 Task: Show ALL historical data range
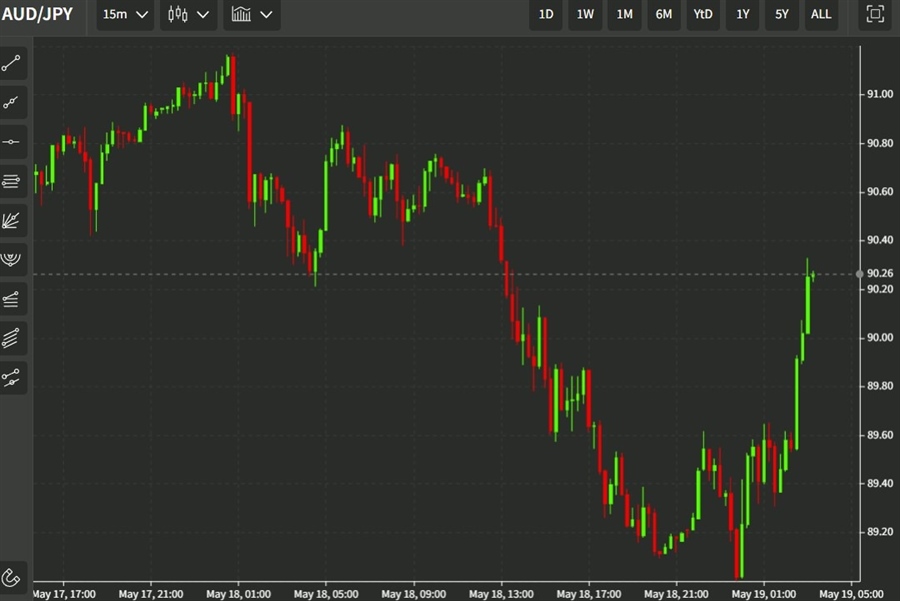point(821,14)
